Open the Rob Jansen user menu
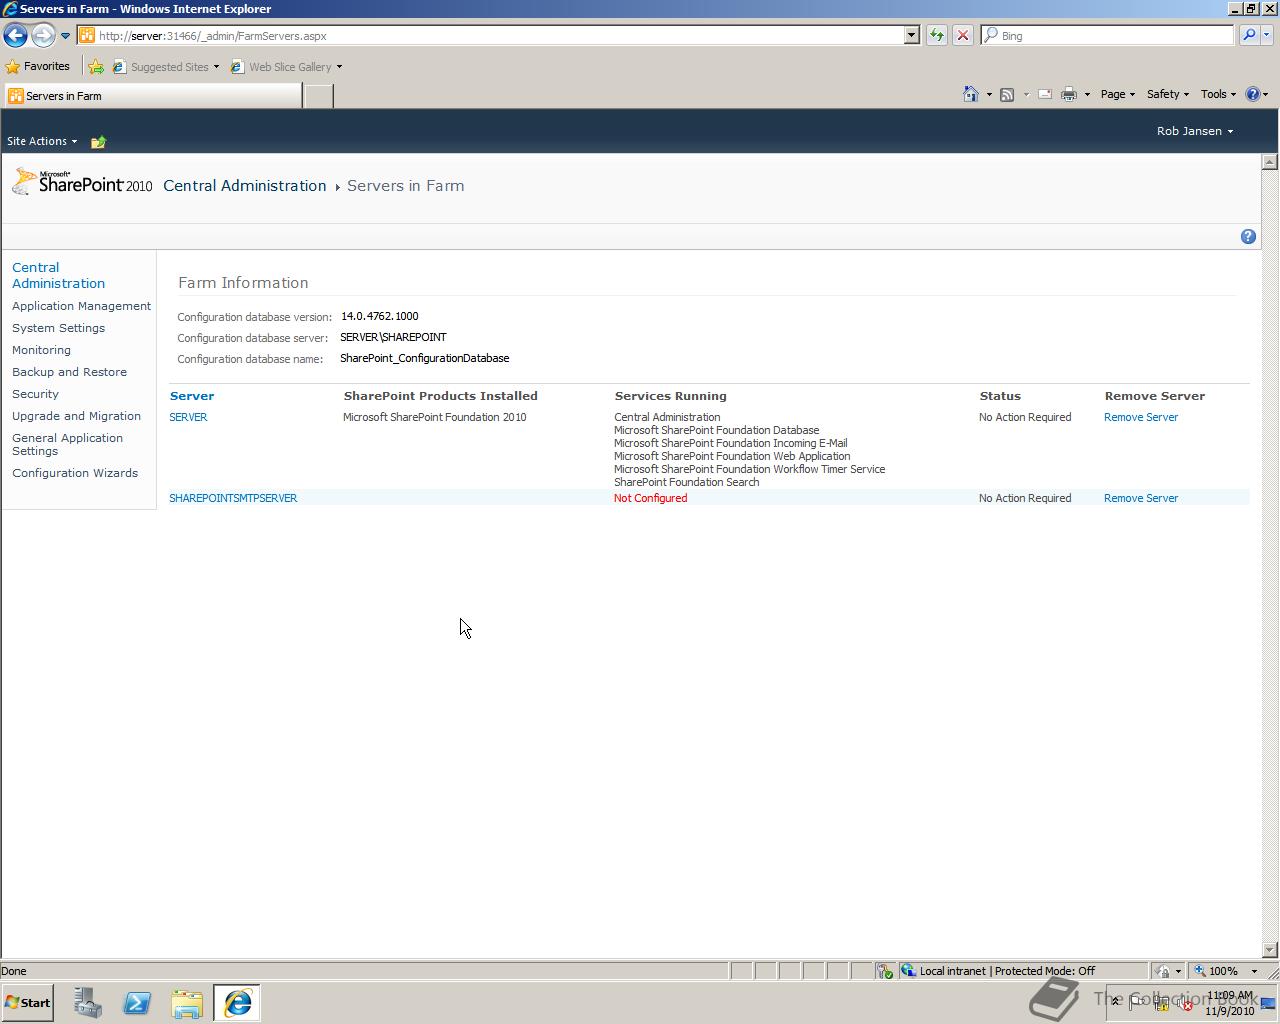The width and height of the screenshot is (1280, 1024). pos(1195,131)
